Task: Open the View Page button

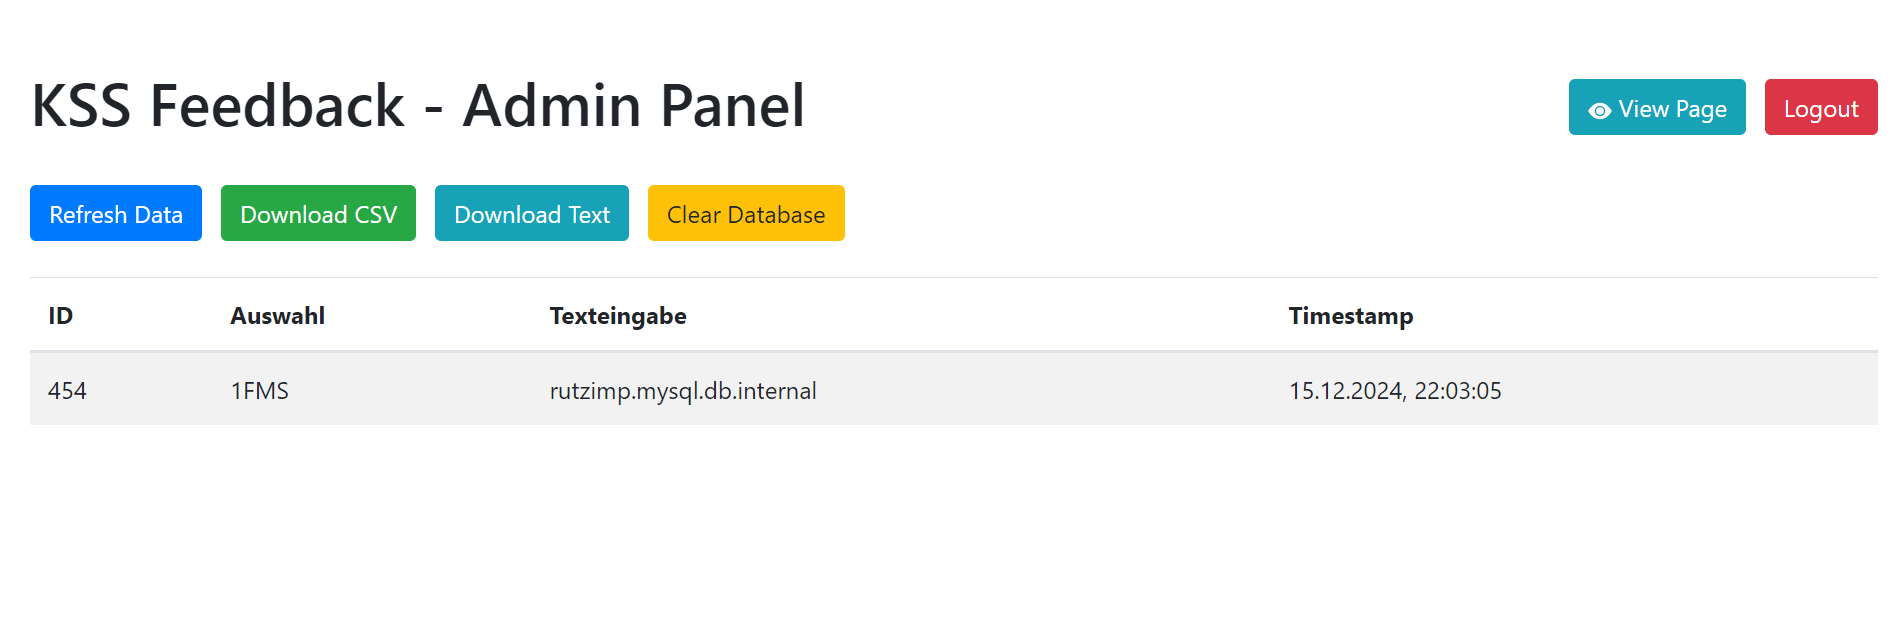Action: 1657,107
